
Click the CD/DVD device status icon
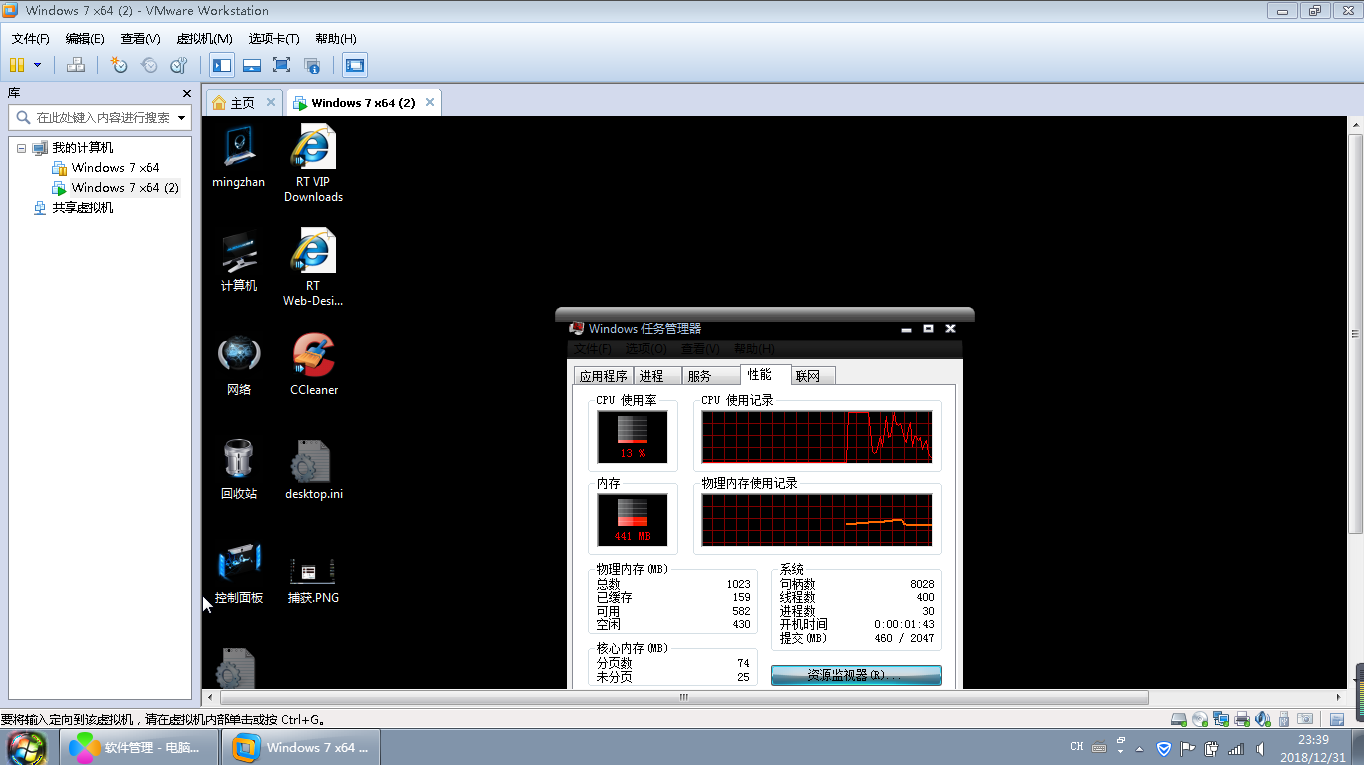1200,719
